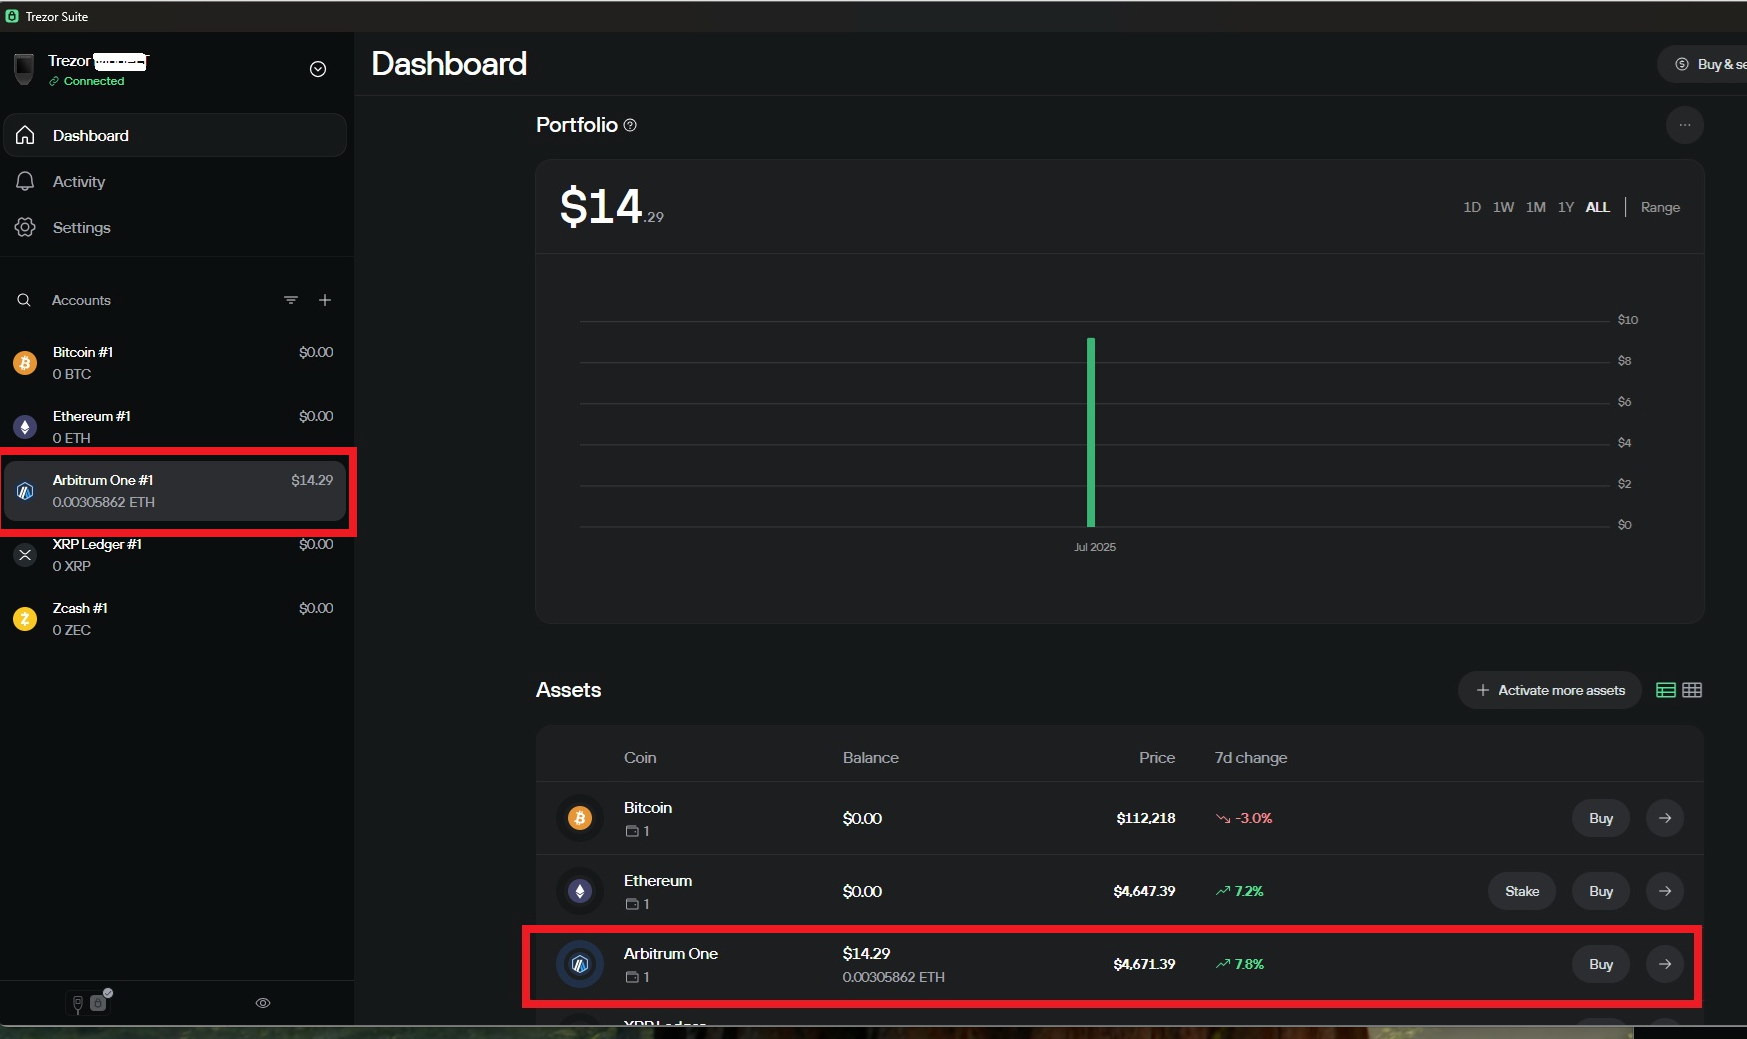Screen dimensions: 1747x1039
Task: Add a new account with plus icon
Action: click(x=325, y=300)
